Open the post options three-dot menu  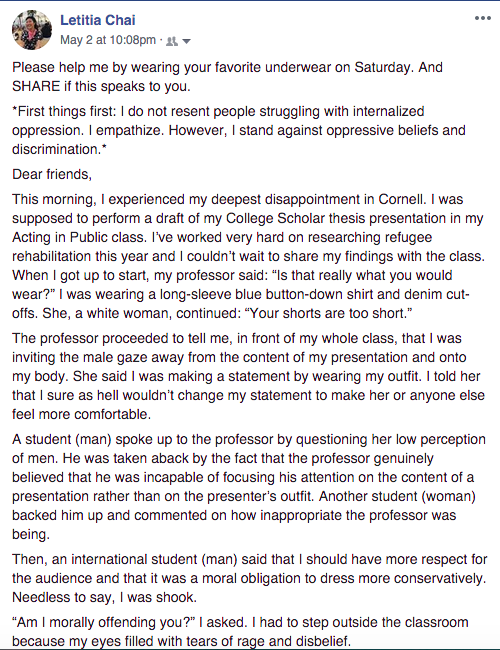483,18
